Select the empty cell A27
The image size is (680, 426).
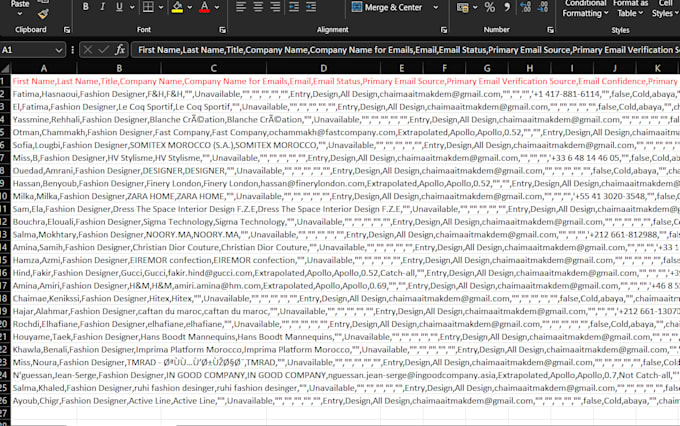coord(44,413)
